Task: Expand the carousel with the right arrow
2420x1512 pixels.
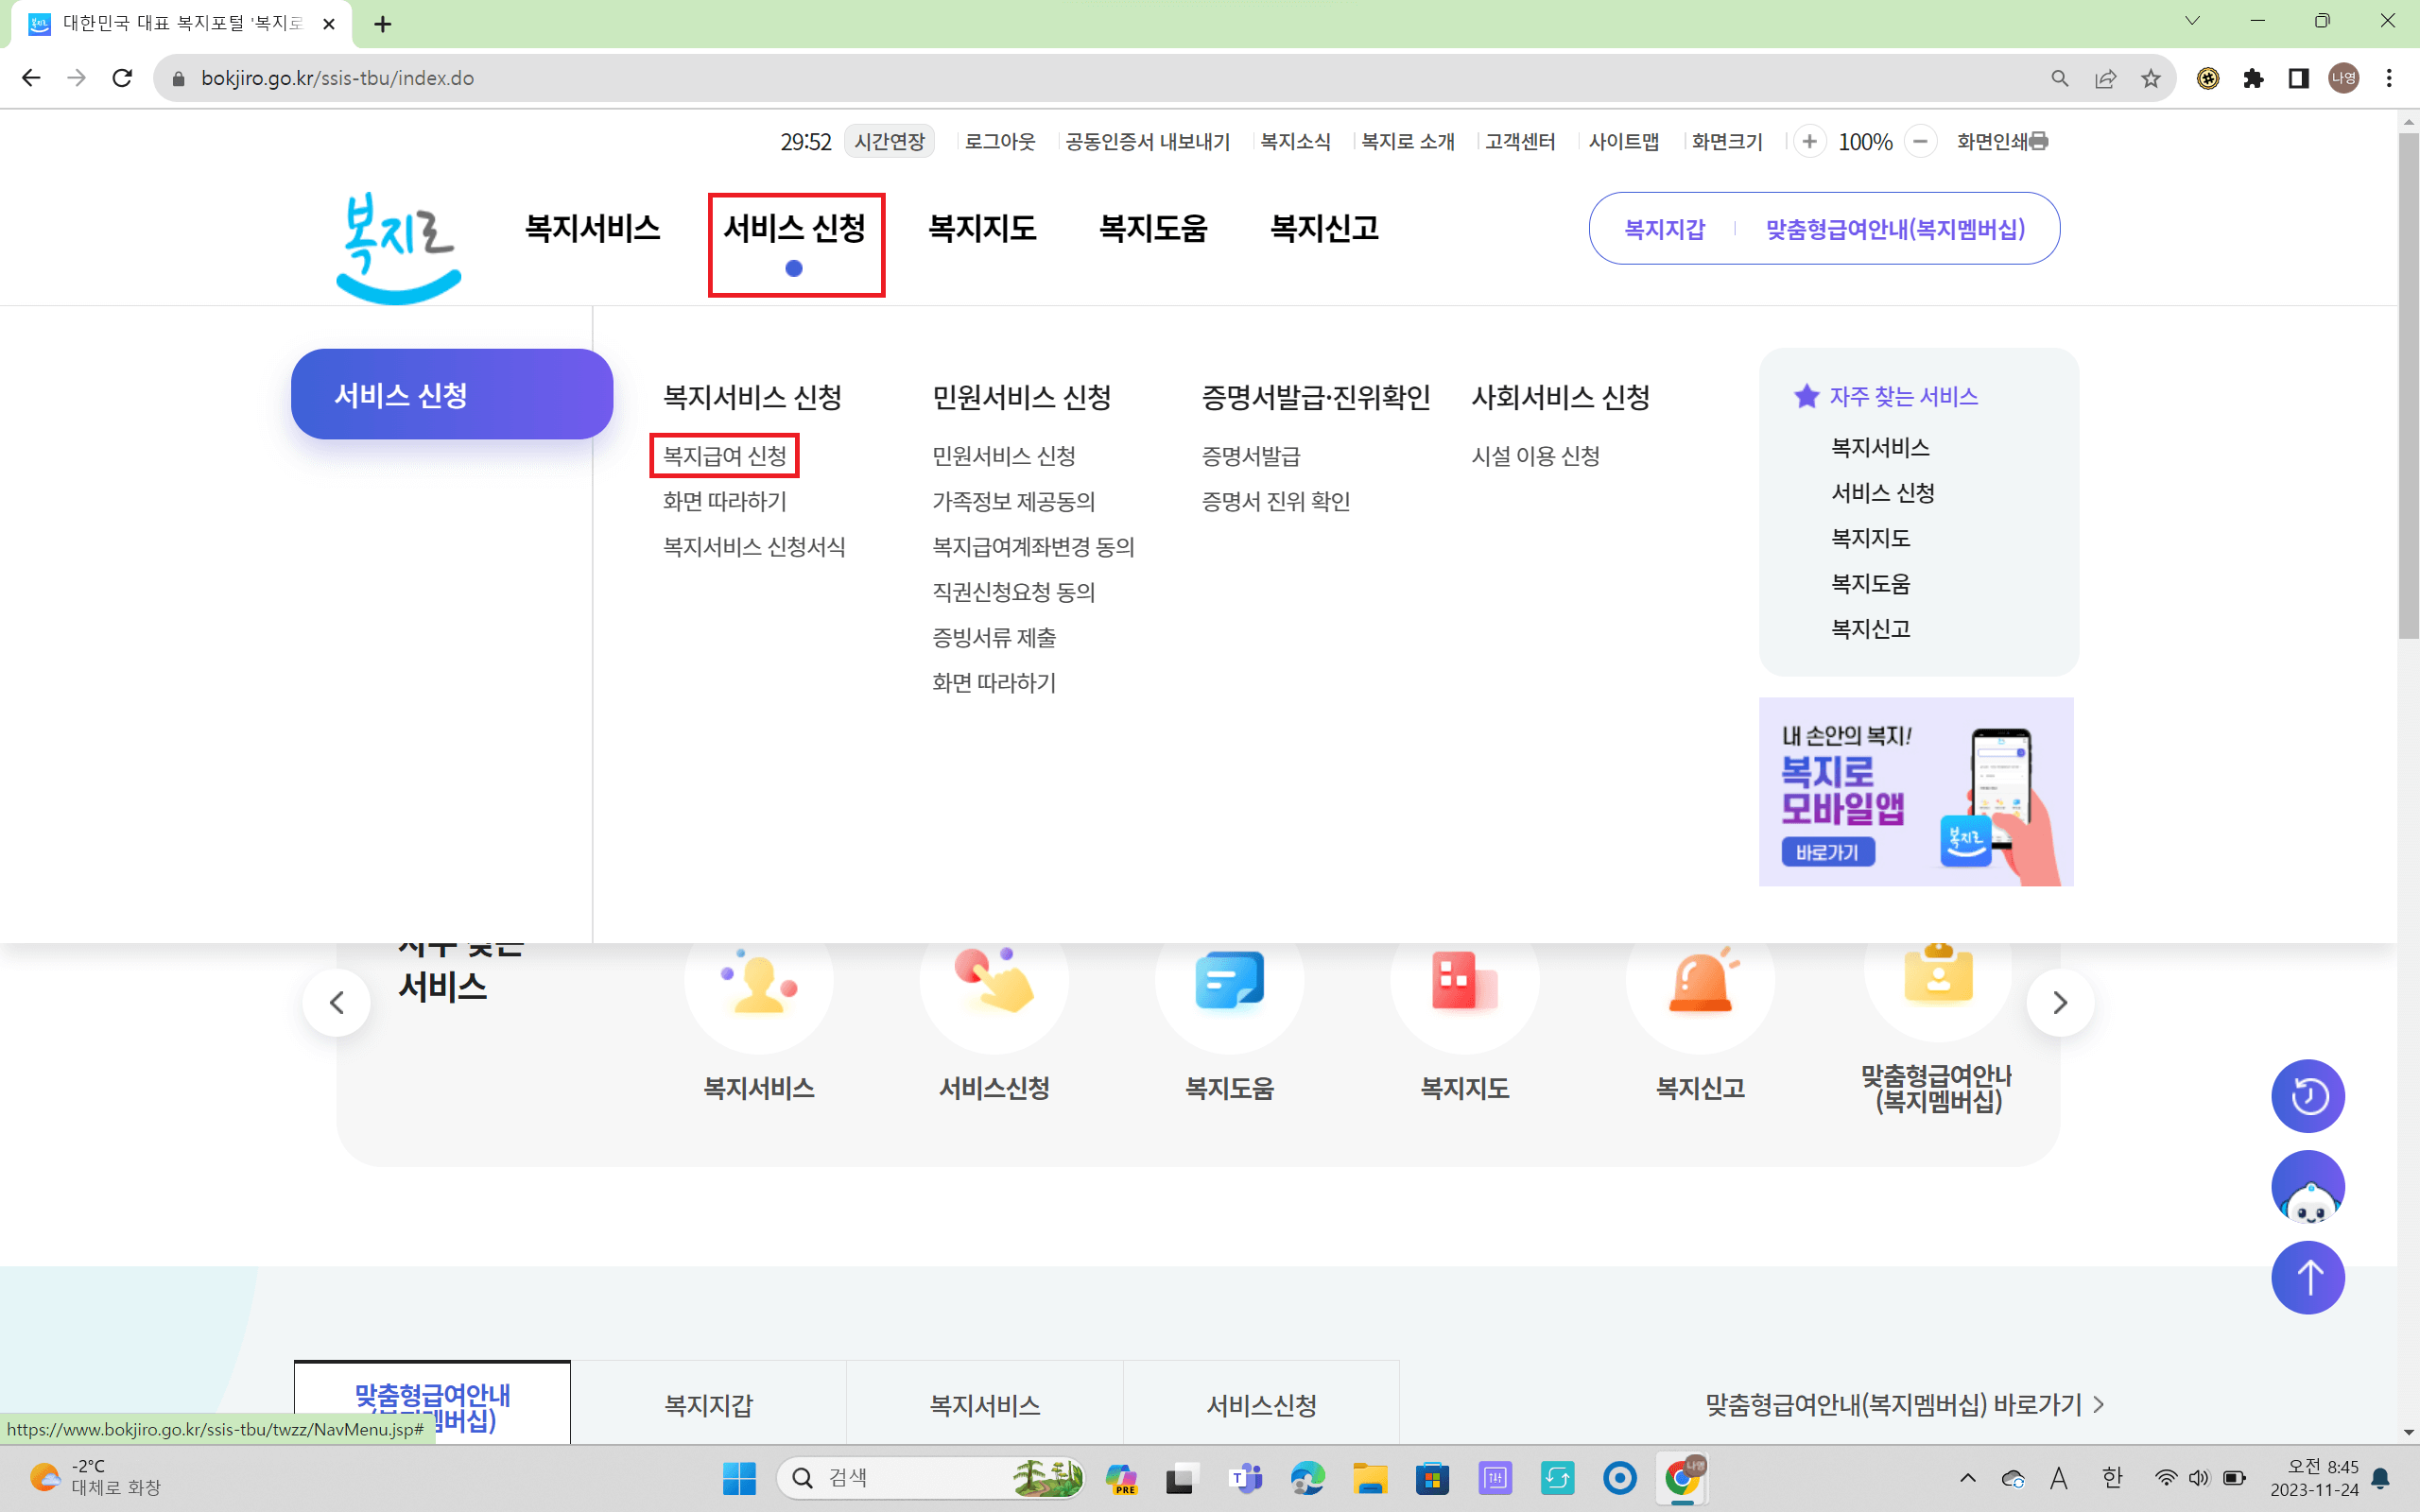Action: pos(2060,1001)
